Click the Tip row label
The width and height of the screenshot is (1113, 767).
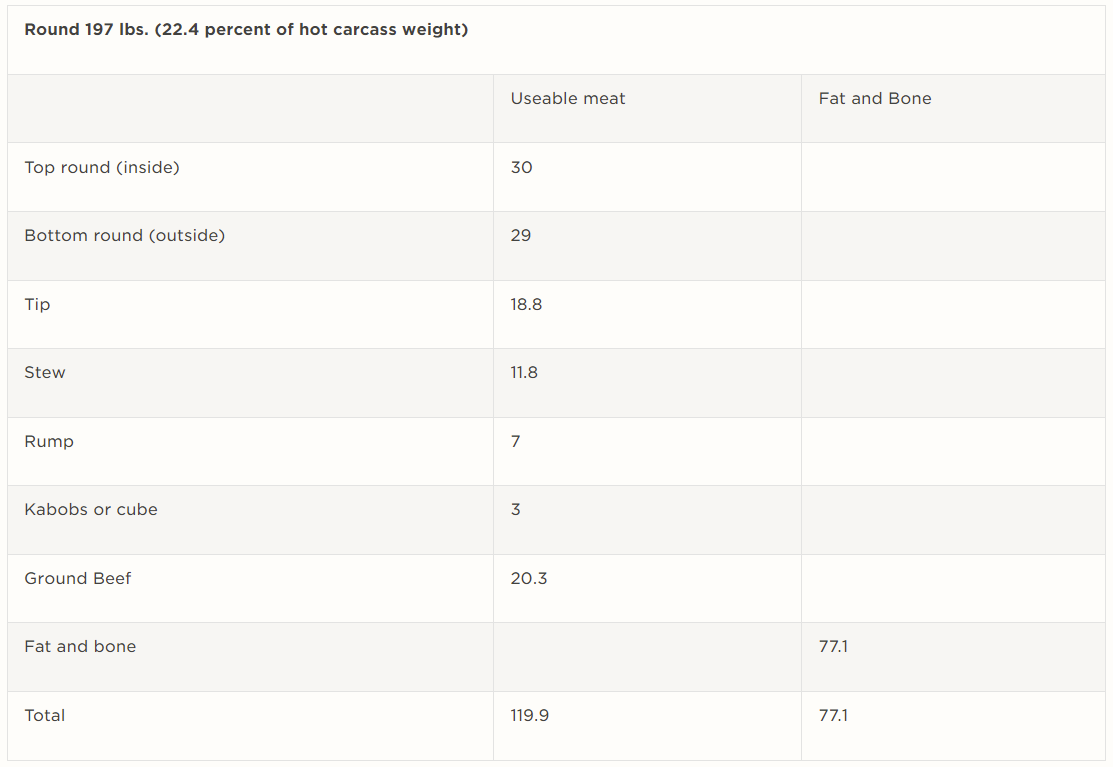pyautogui.click(x=38, y=305)
